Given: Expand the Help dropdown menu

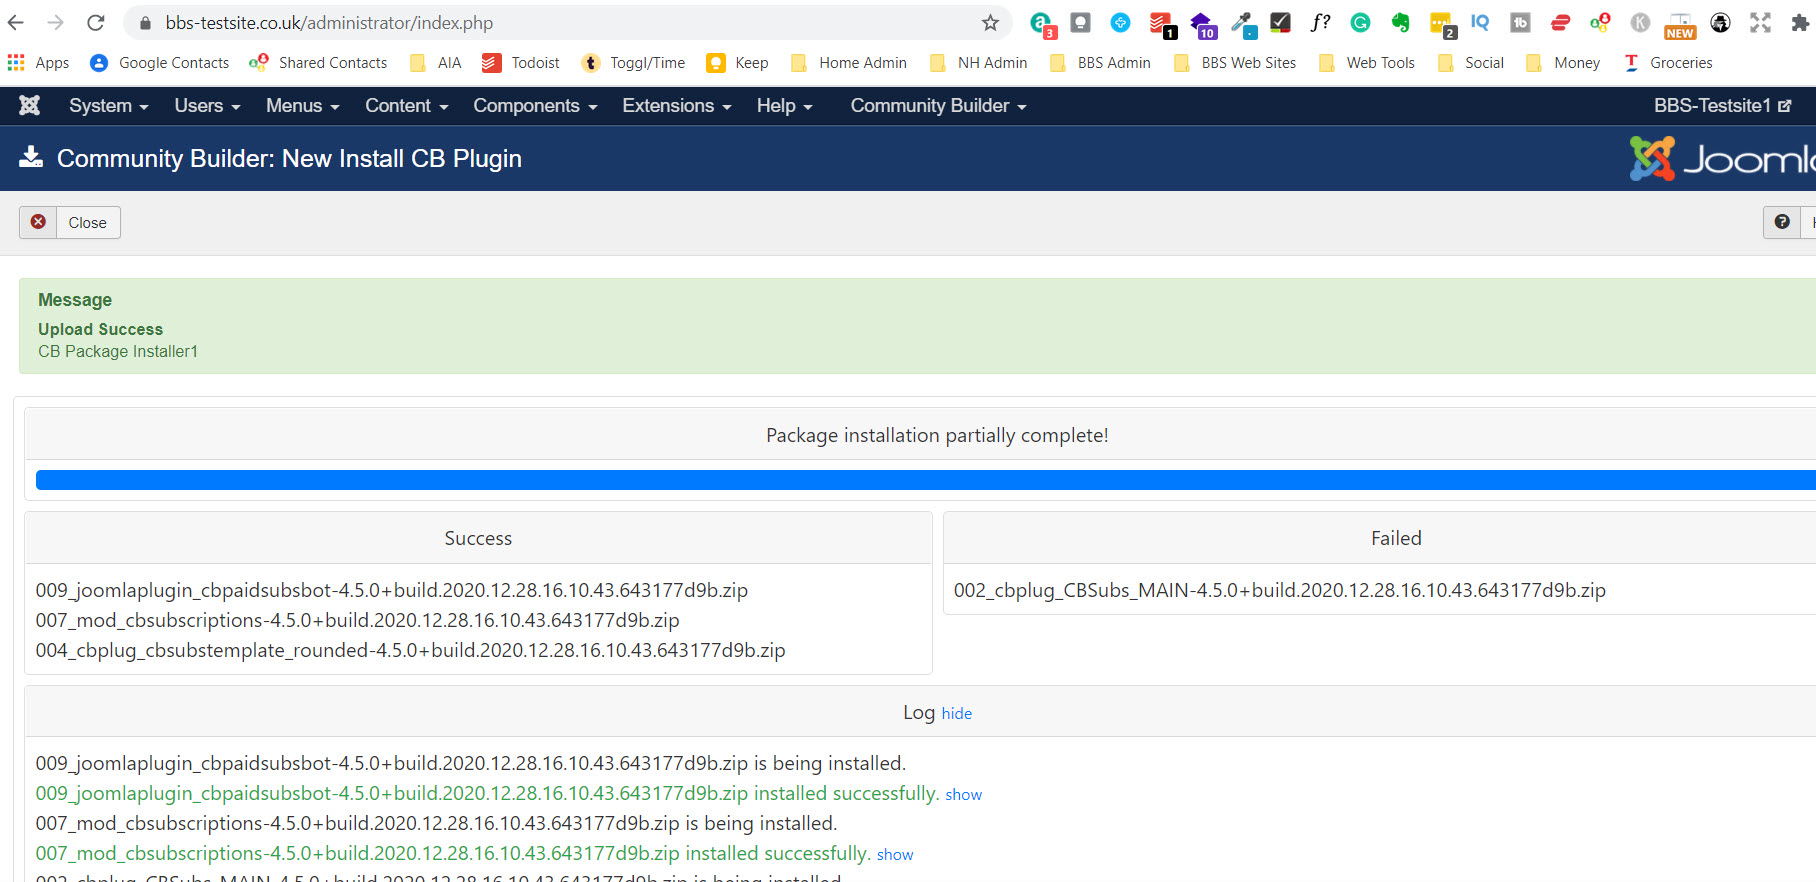Looking at the screenshot, I should click(784, 105).
